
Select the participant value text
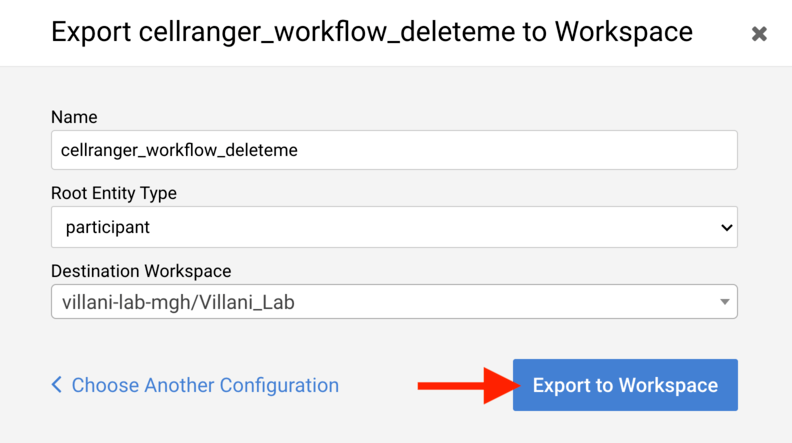click(108, 227)
